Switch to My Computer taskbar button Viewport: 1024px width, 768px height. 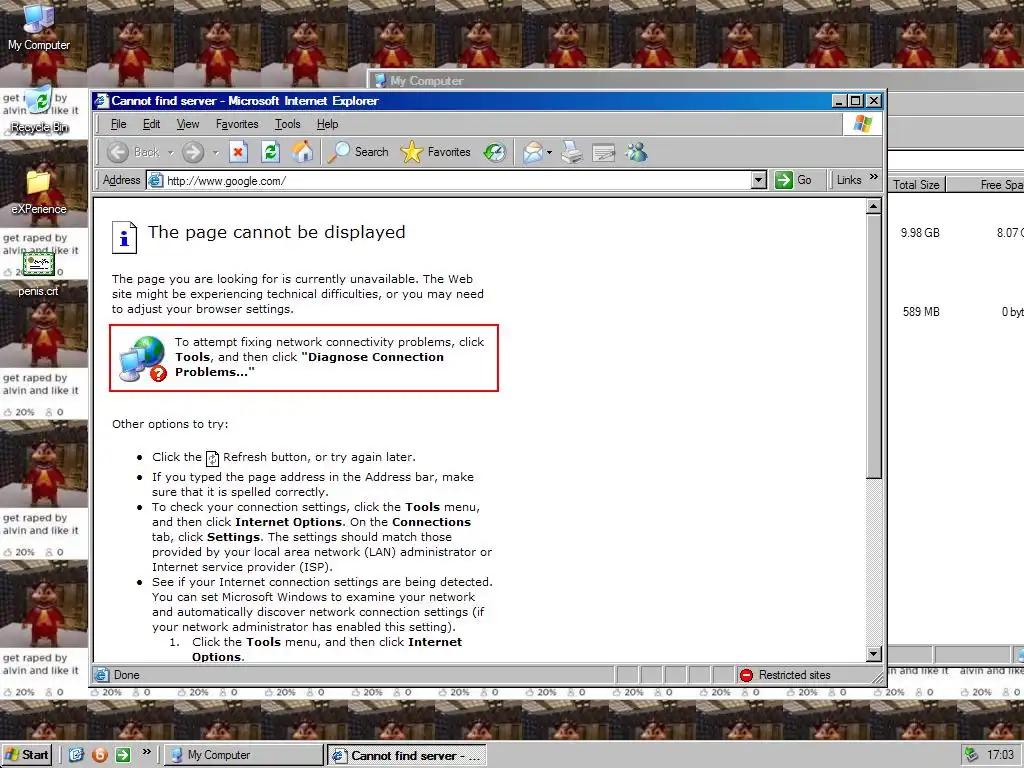click(243, 755)
